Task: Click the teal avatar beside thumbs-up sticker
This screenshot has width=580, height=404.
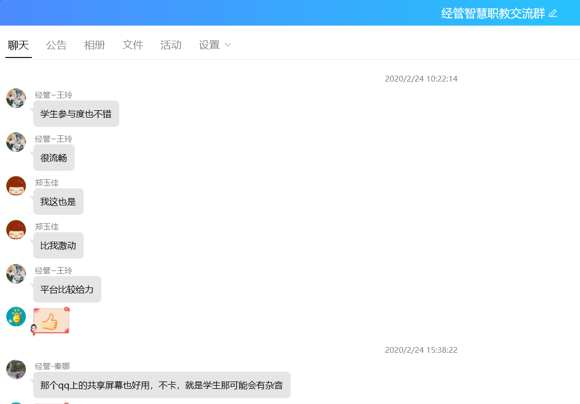Action: [x=16, y=317]
